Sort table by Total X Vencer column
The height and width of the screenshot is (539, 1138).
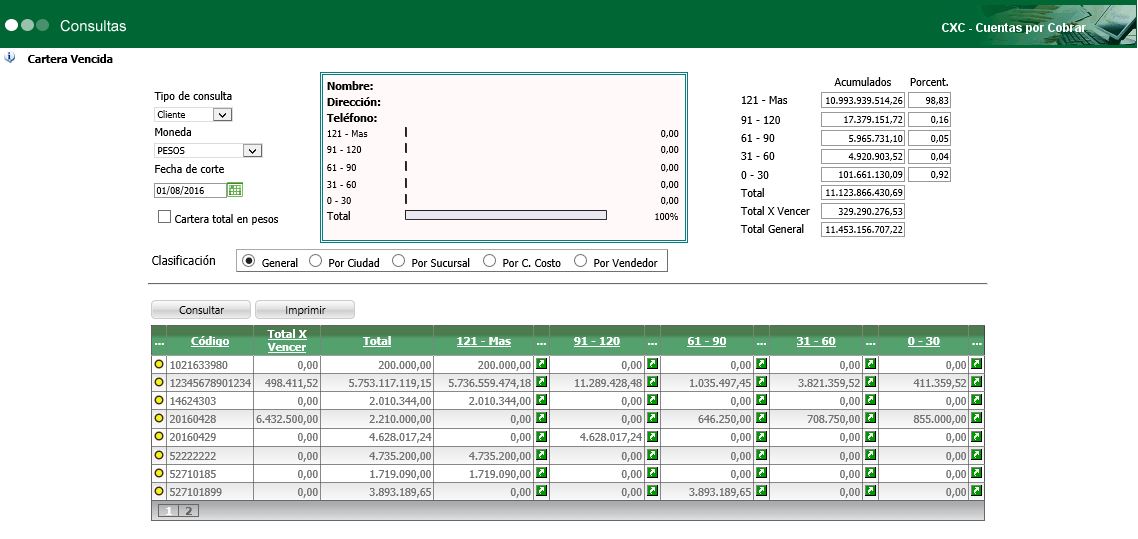point(287,341)
